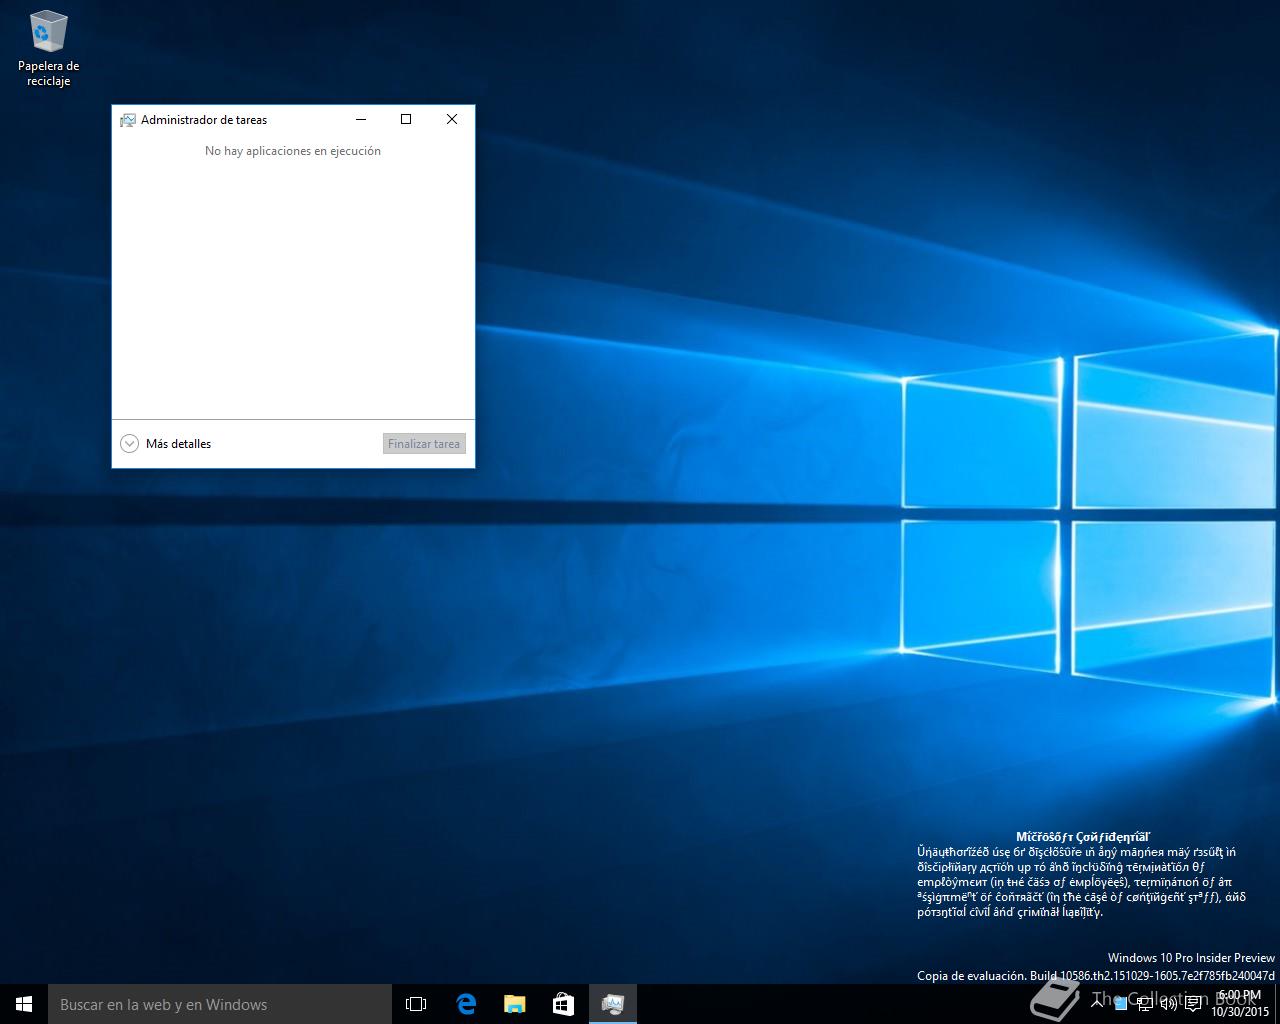Image resolution: width=1280 pixels, height=1024 pixels.
Task: Focus the Buscar en la web search box
Action: [x=220, y=1004]
